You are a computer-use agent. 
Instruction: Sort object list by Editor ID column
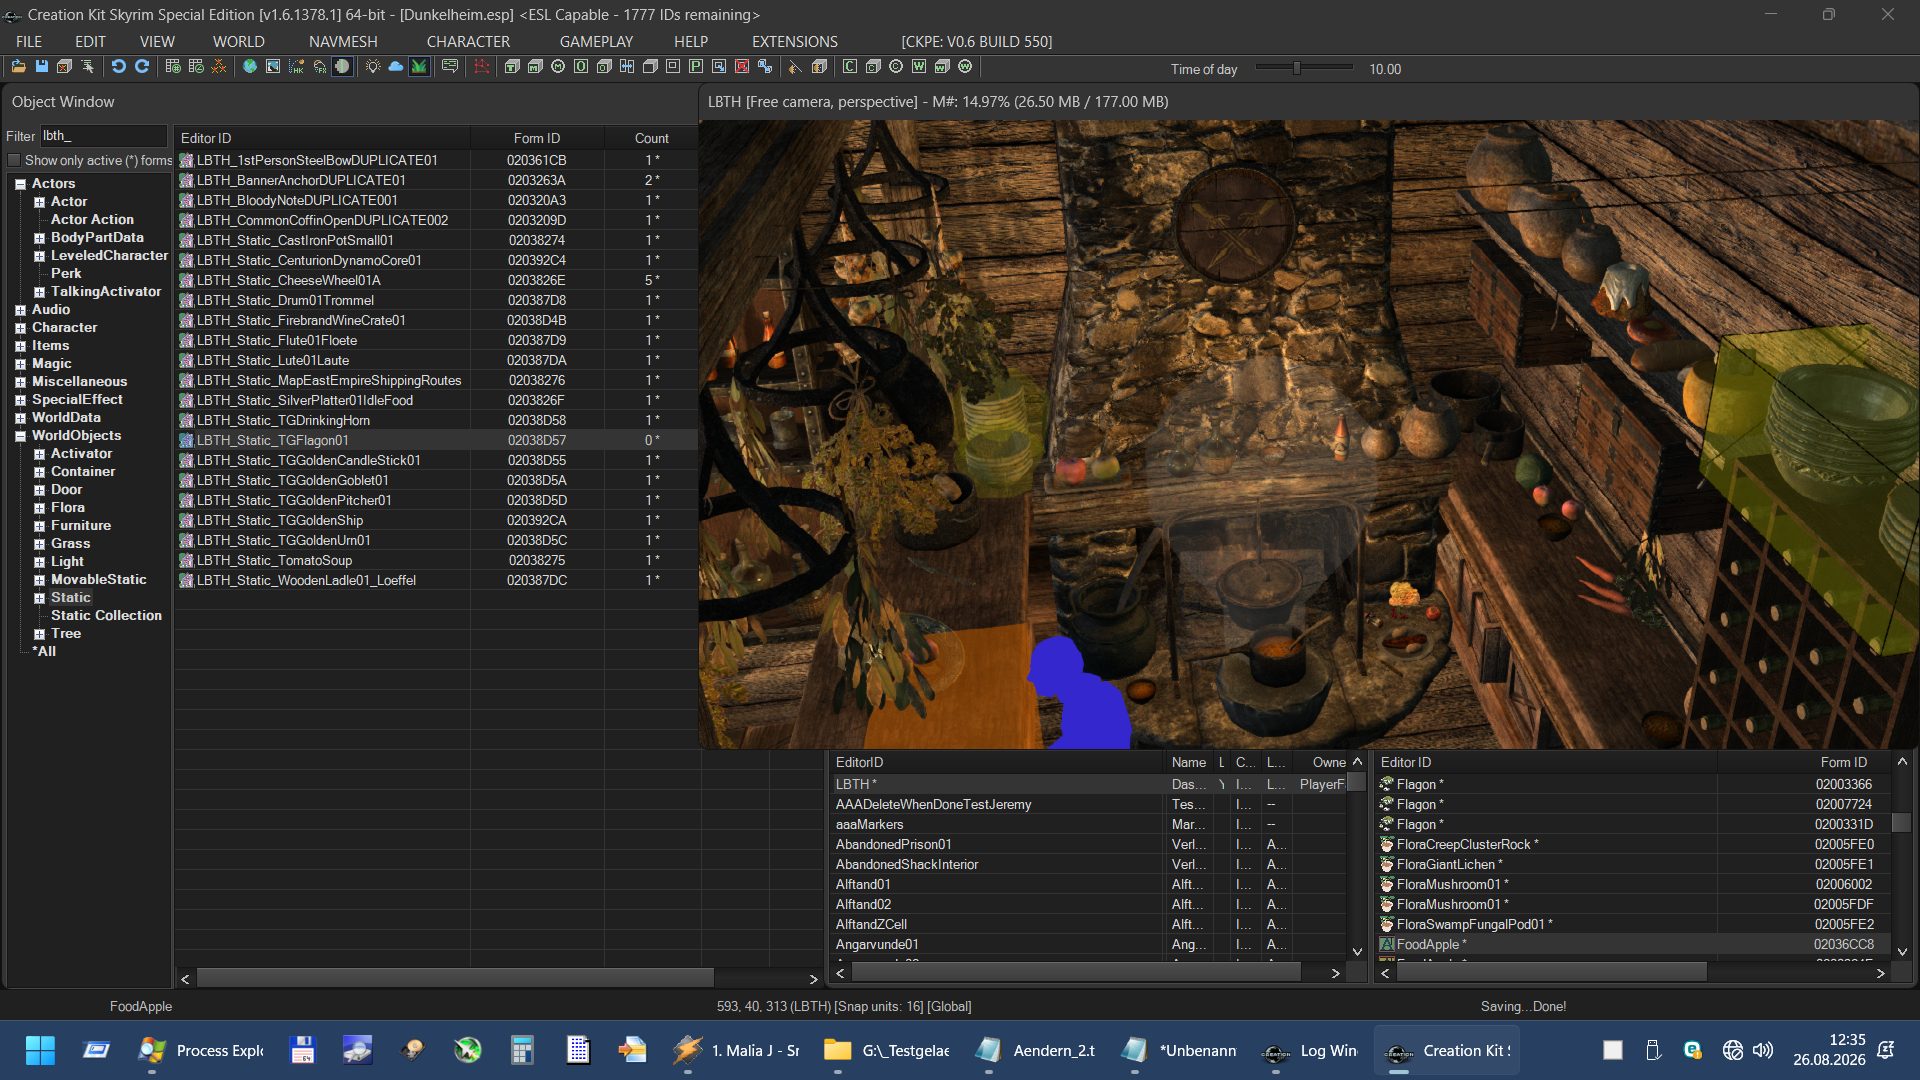322,138
